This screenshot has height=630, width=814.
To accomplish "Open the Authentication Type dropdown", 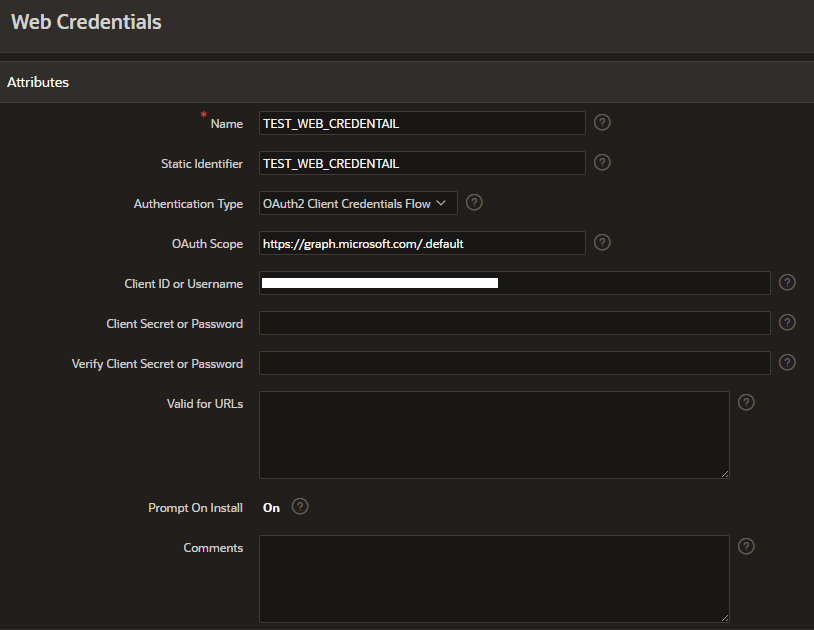I will pyautogui.click(x=358, y=203).
